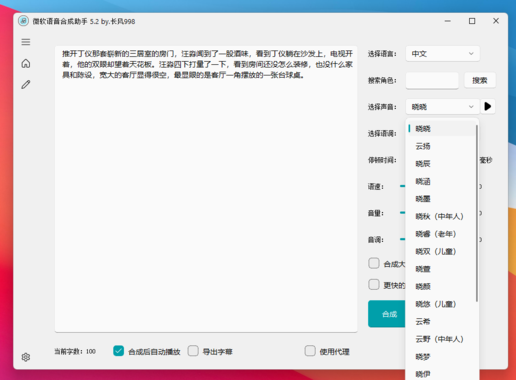
Task: Pick 云希 from the voice list
Action: click(441, 321)
